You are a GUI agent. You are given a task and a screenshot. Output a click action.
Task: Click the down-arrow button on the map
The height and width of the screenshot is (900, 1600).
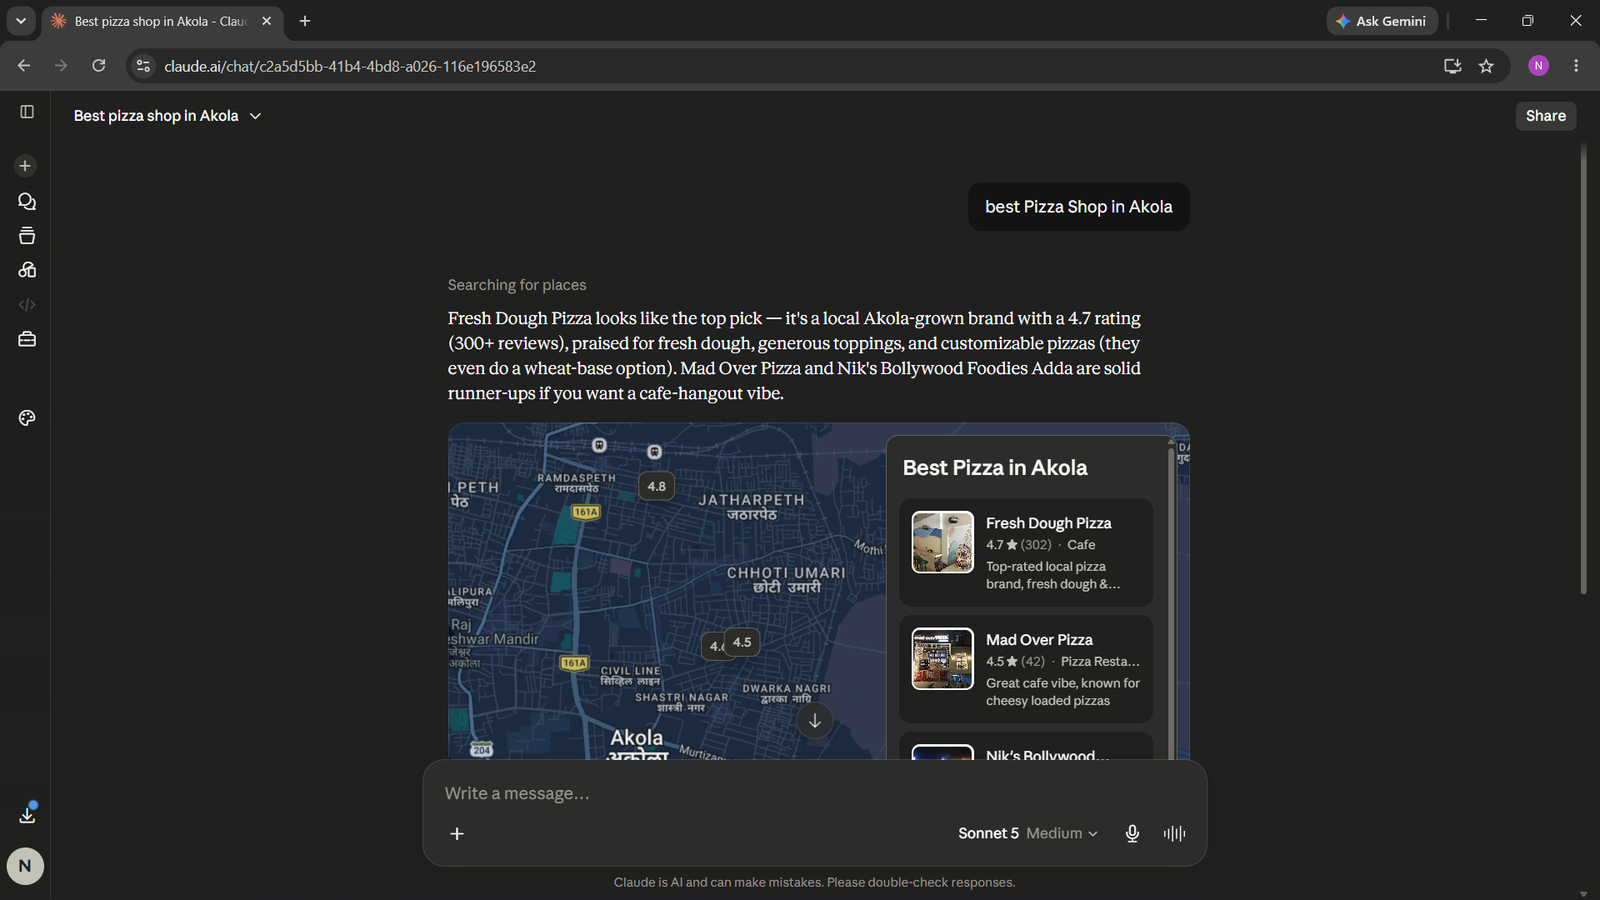pyautogui.click(x=815, y=721)
